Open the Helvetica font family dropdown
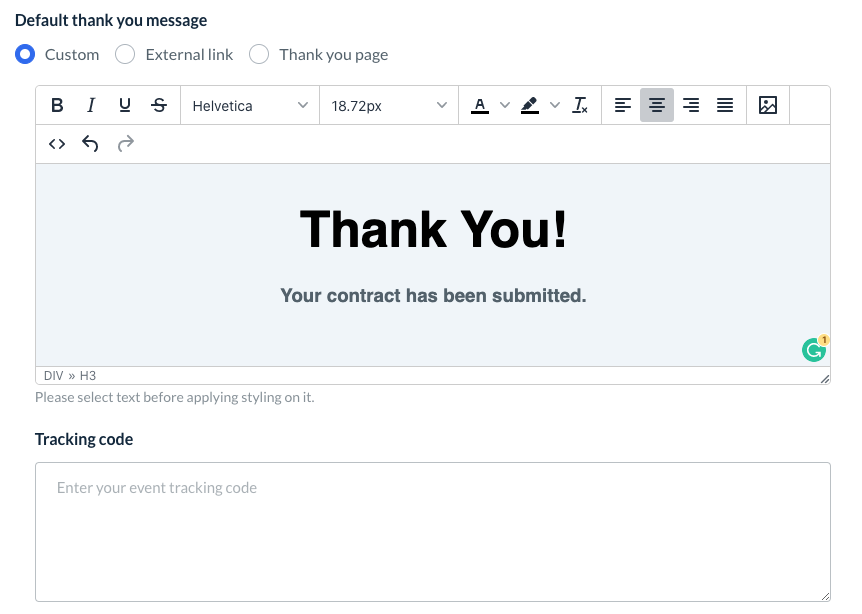The height and width of the screenshot is (614, 862). (x=250, y=105)
